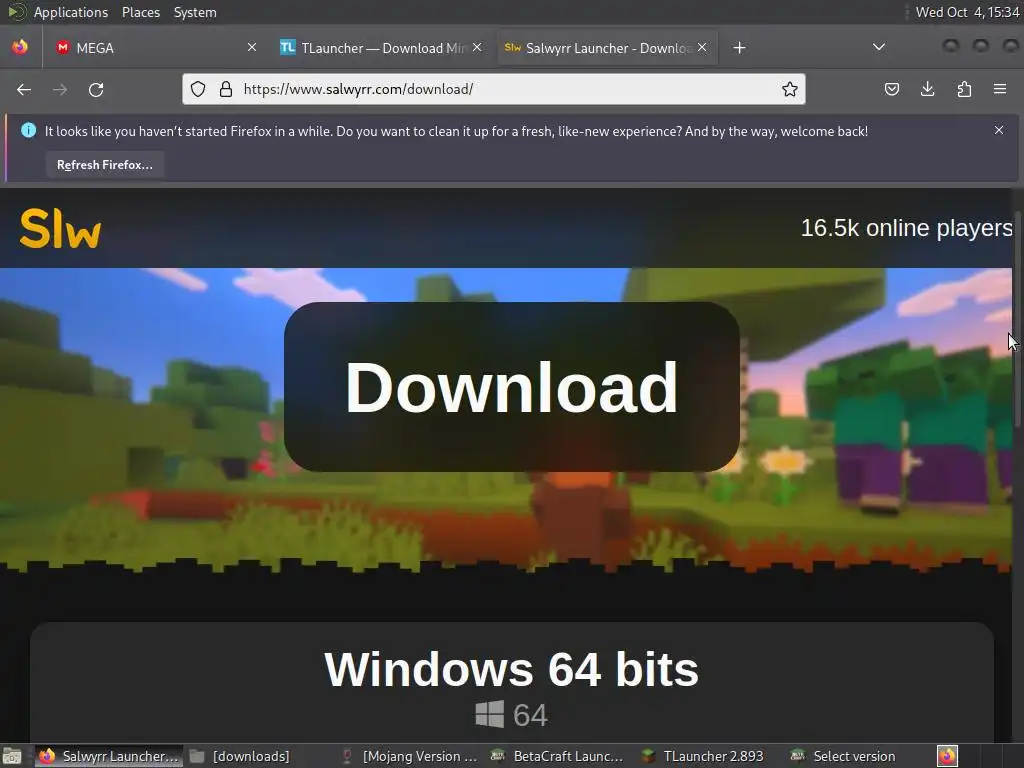Click the Refresh Firefox button
This screenshot has height=768, width=1024.
104,165
